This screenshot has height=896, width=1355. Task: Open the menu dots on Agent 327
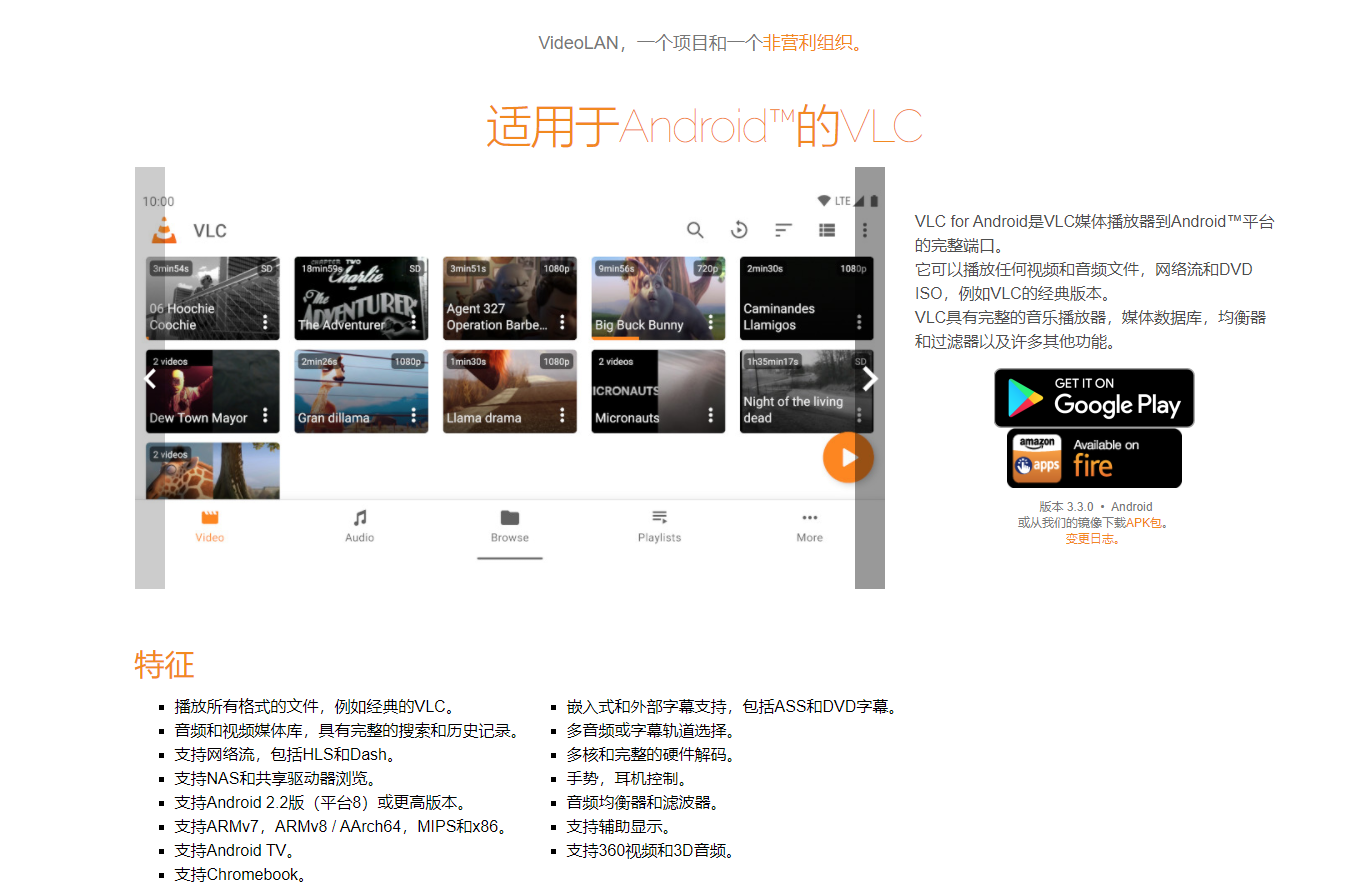point(563,322)
